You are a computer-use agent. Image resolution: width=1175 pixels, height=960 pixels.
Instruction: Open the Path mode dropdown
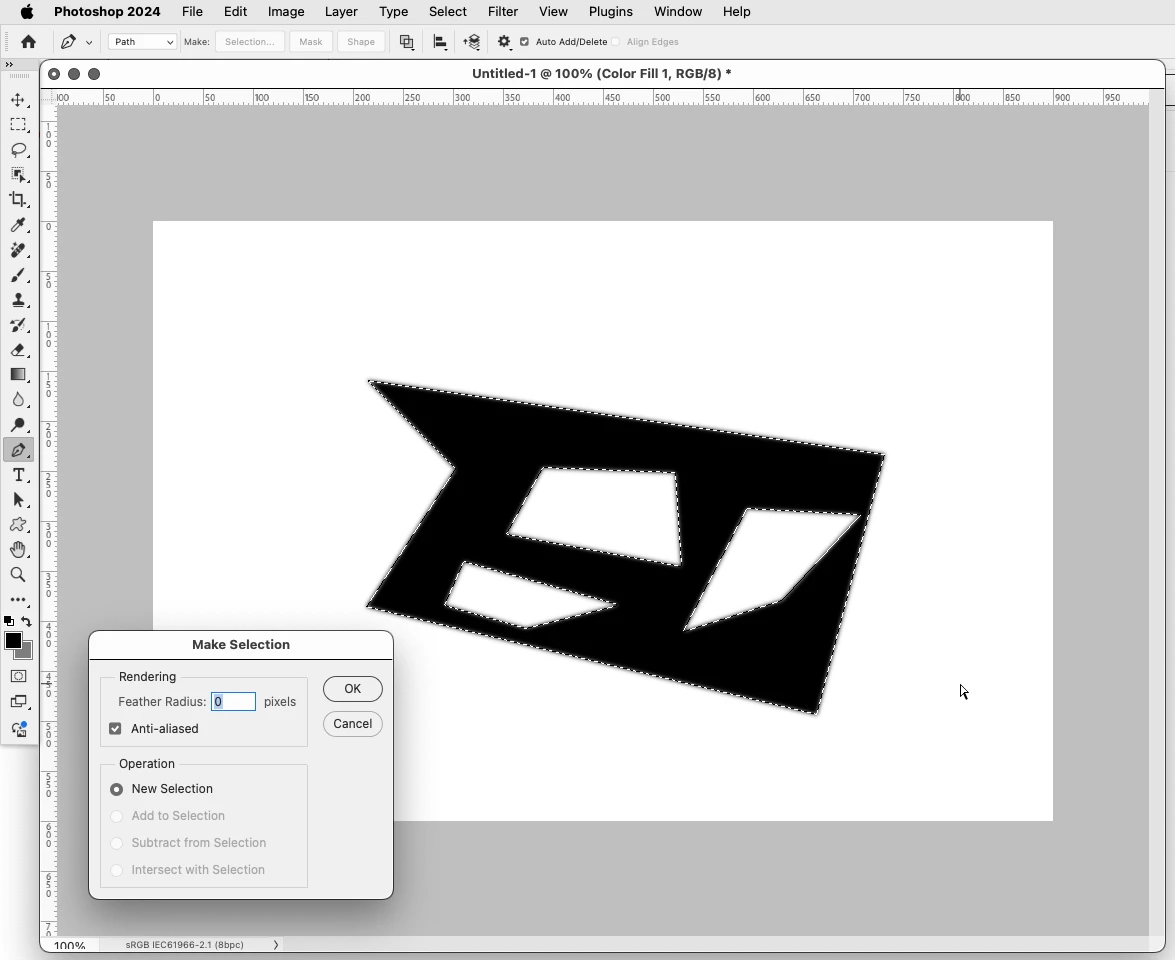tap(142, 42)
